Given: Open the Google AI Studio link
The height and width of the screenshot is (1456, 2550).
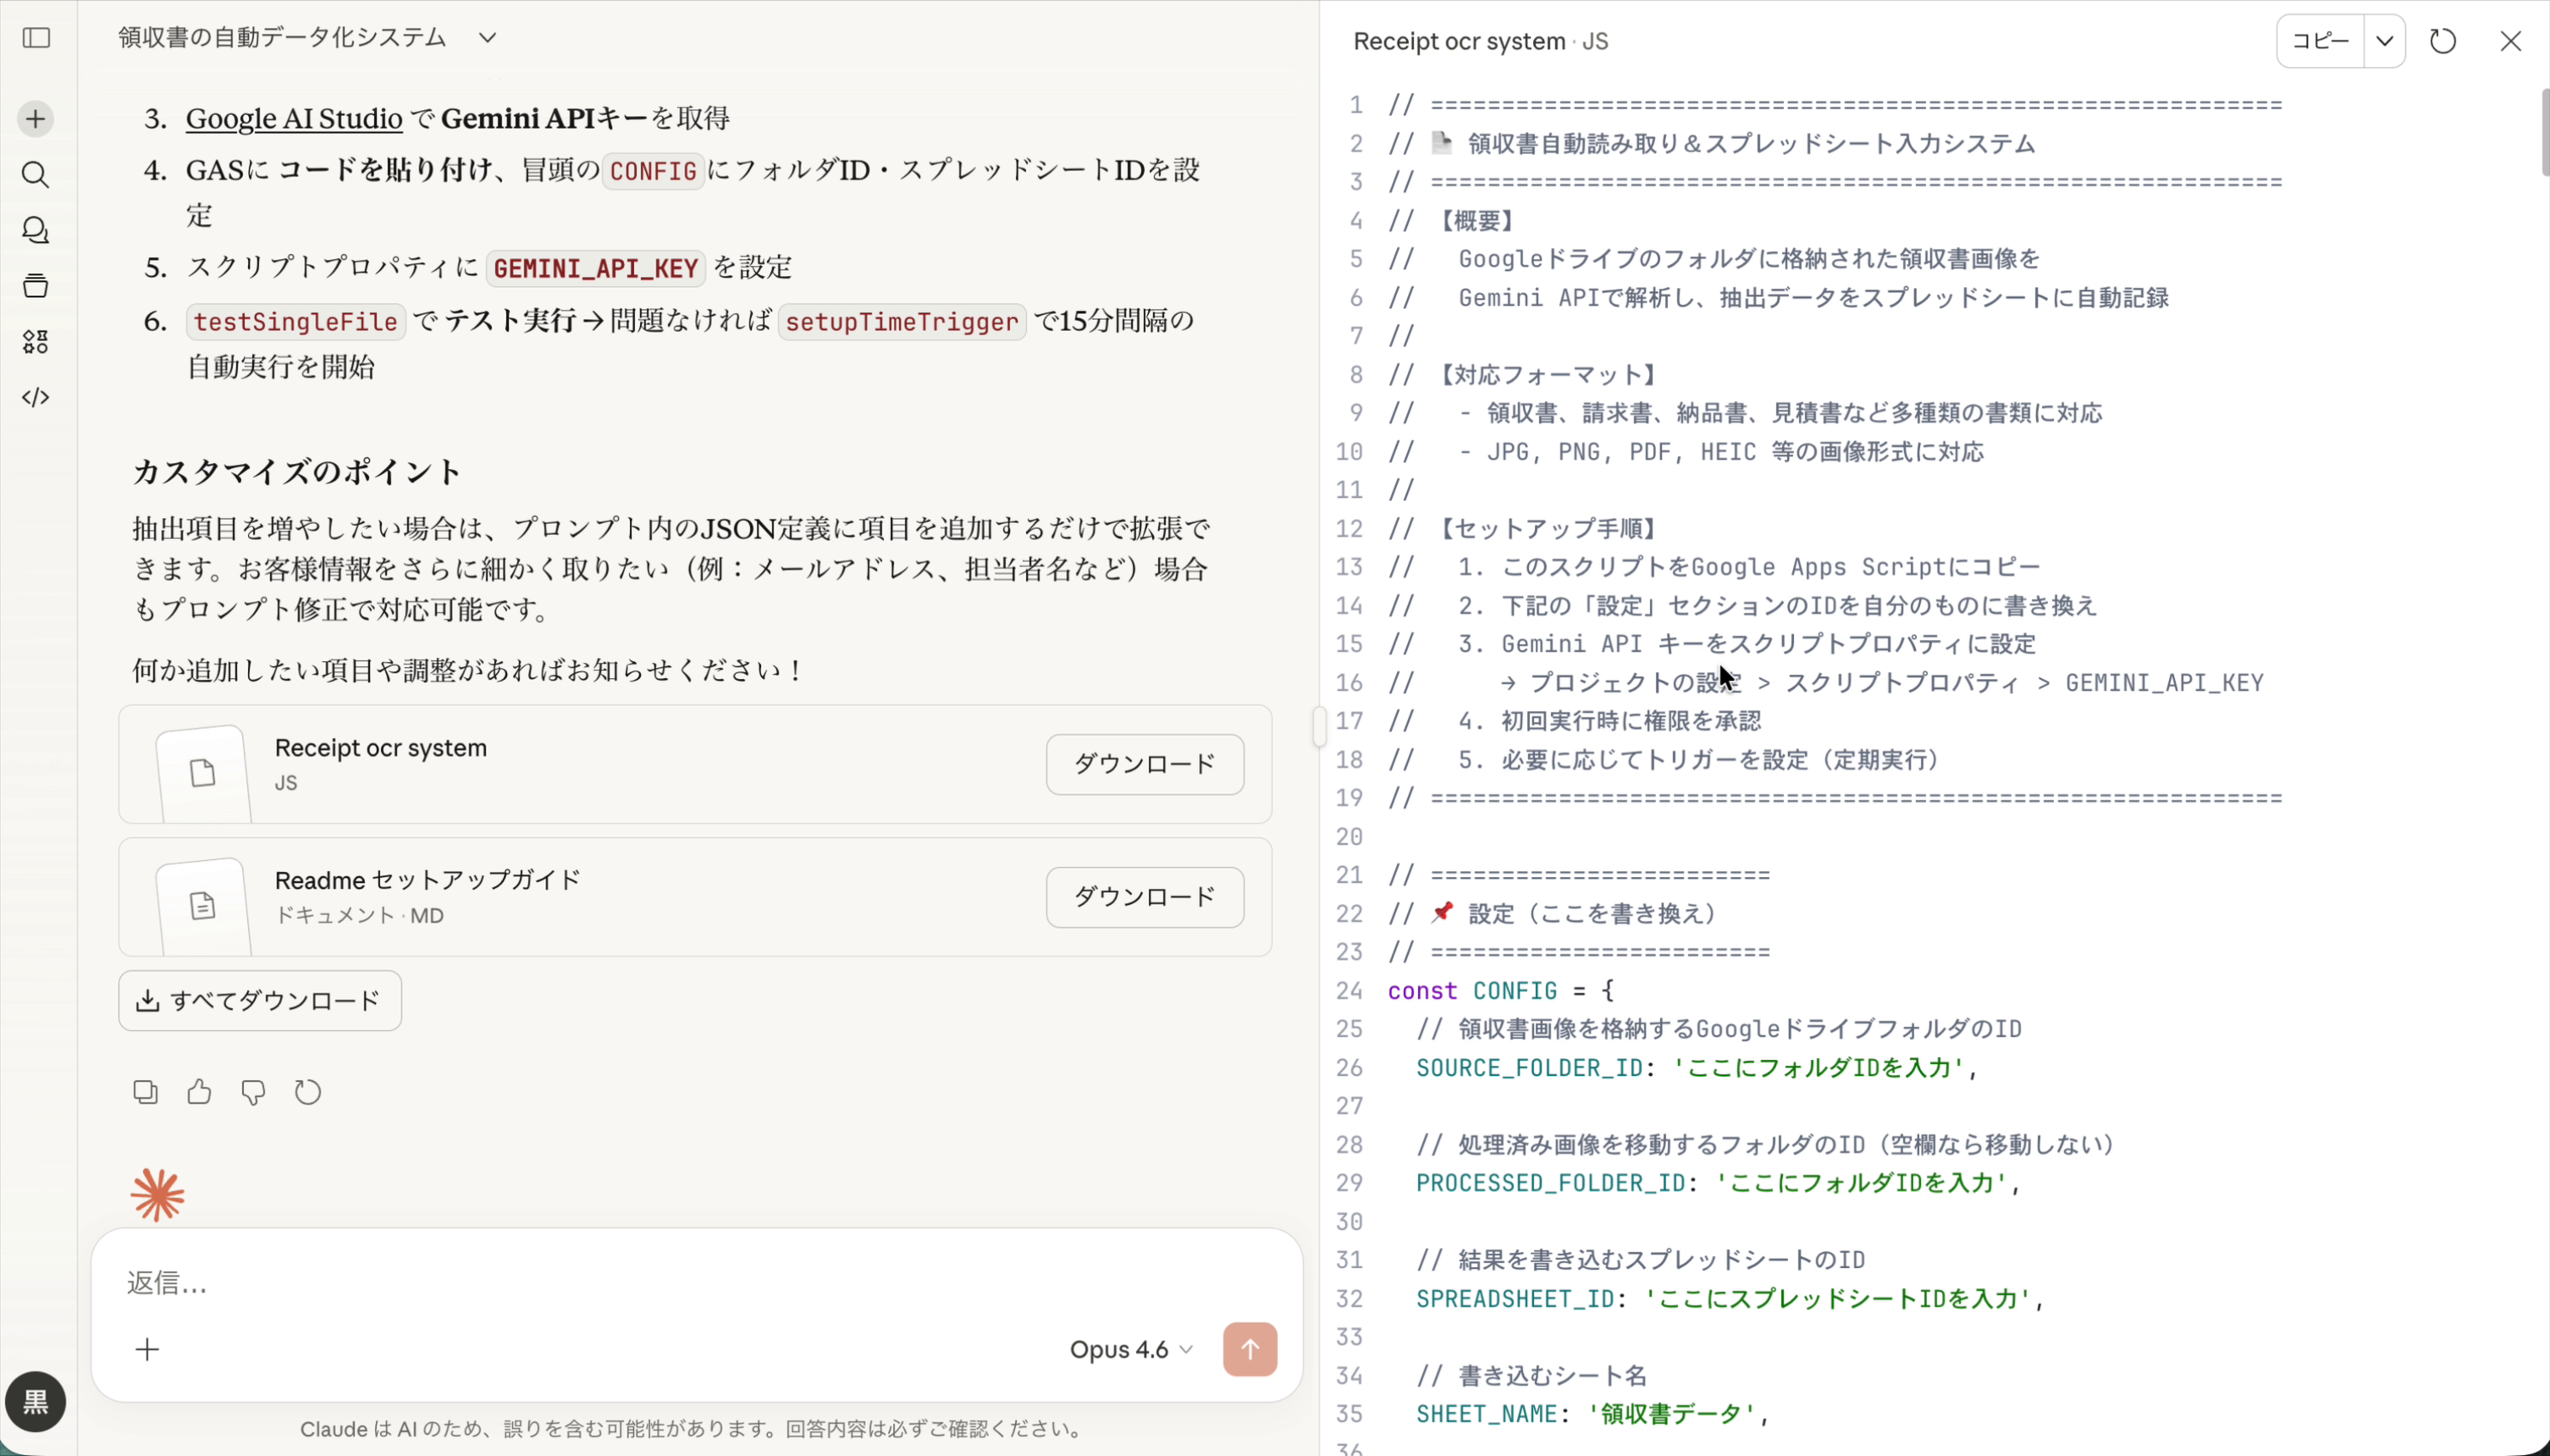Looking at the screenshot, I should (x=294, y=118).
